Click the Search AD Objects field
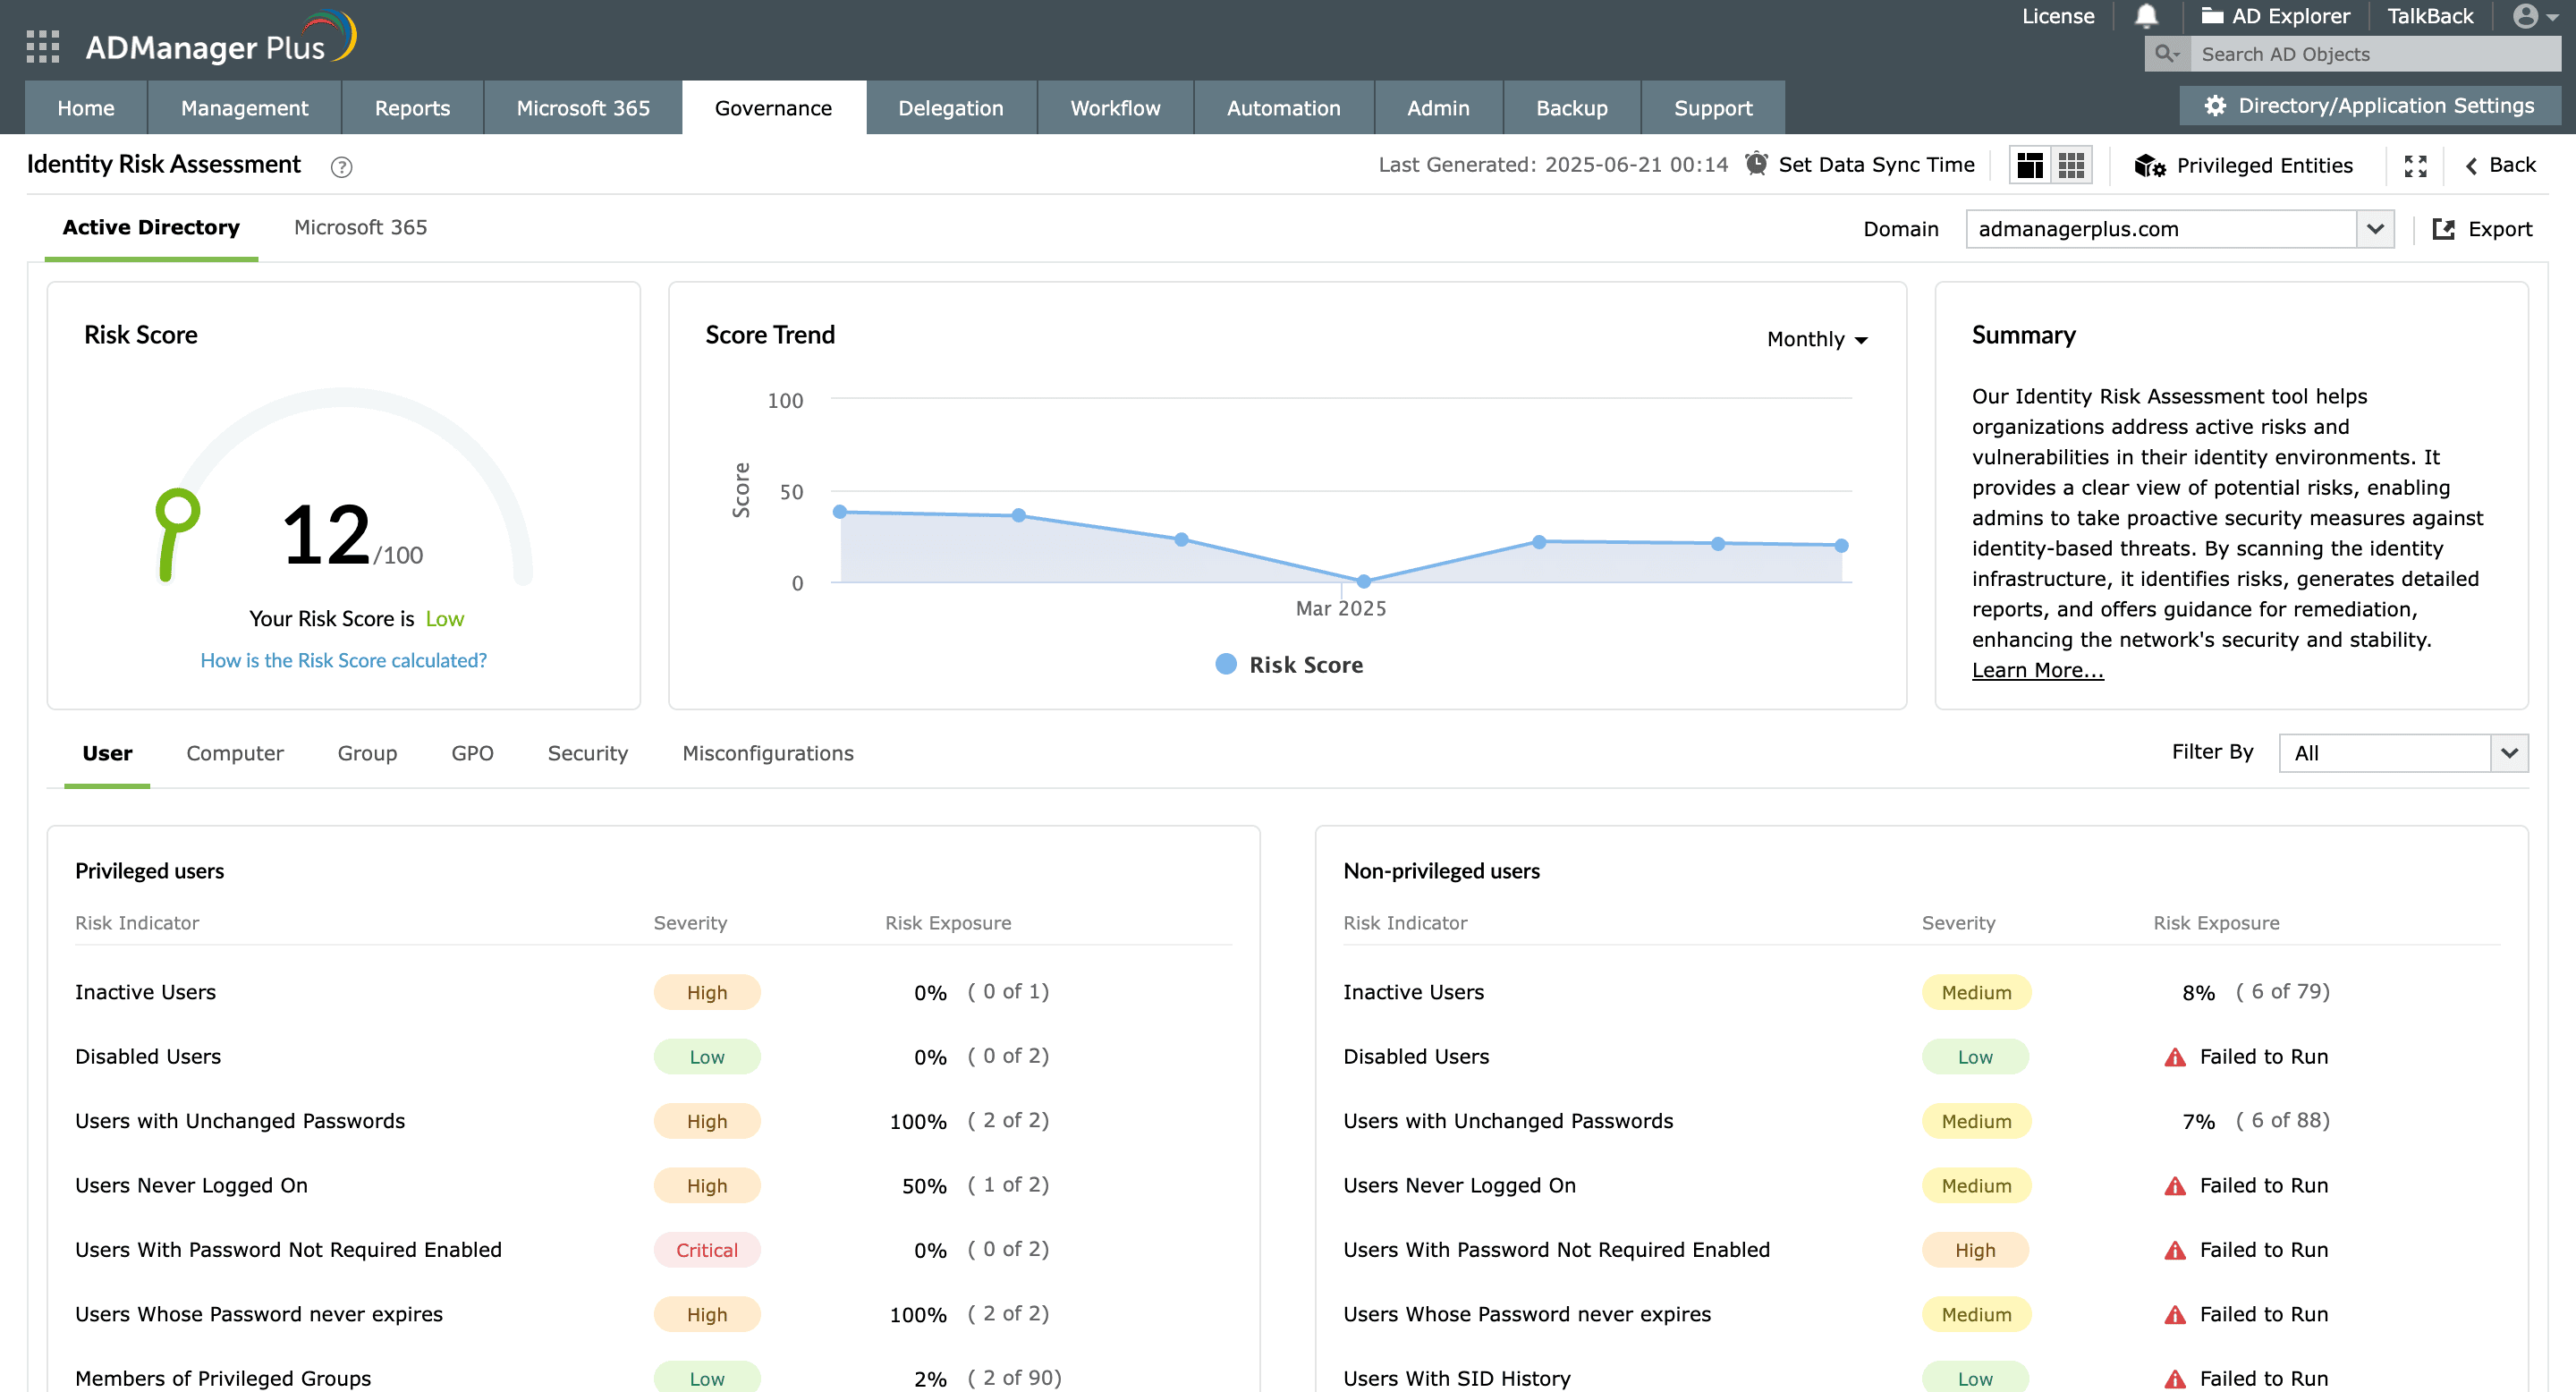2576x1392 pixels. (x=2370, y=53)
